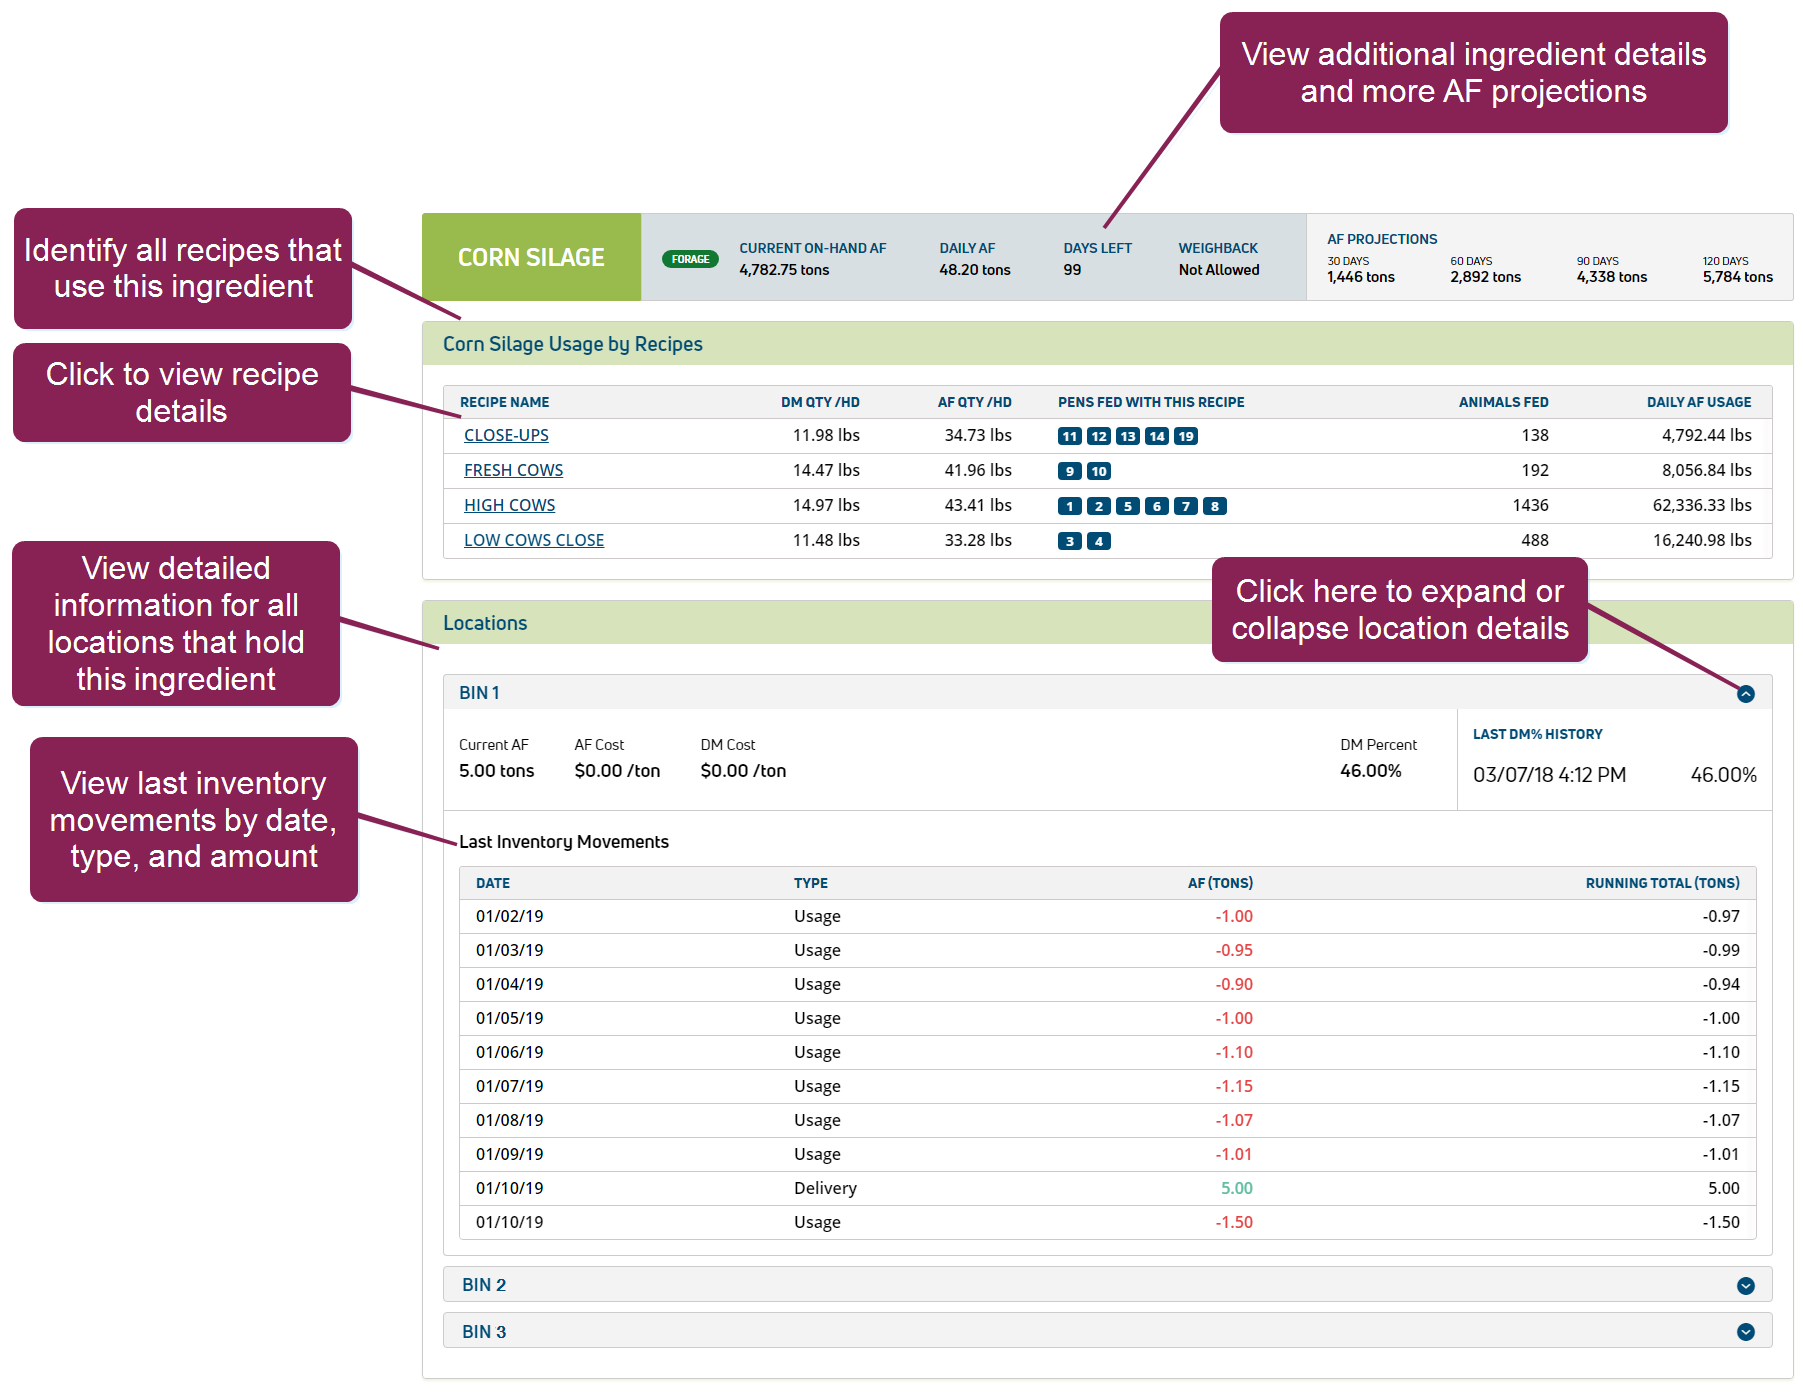Viewport: 1803px width, 1395px height.
Task: Click pen badge 11 in CLOSE-UPS row
Action: point(1069,436)
